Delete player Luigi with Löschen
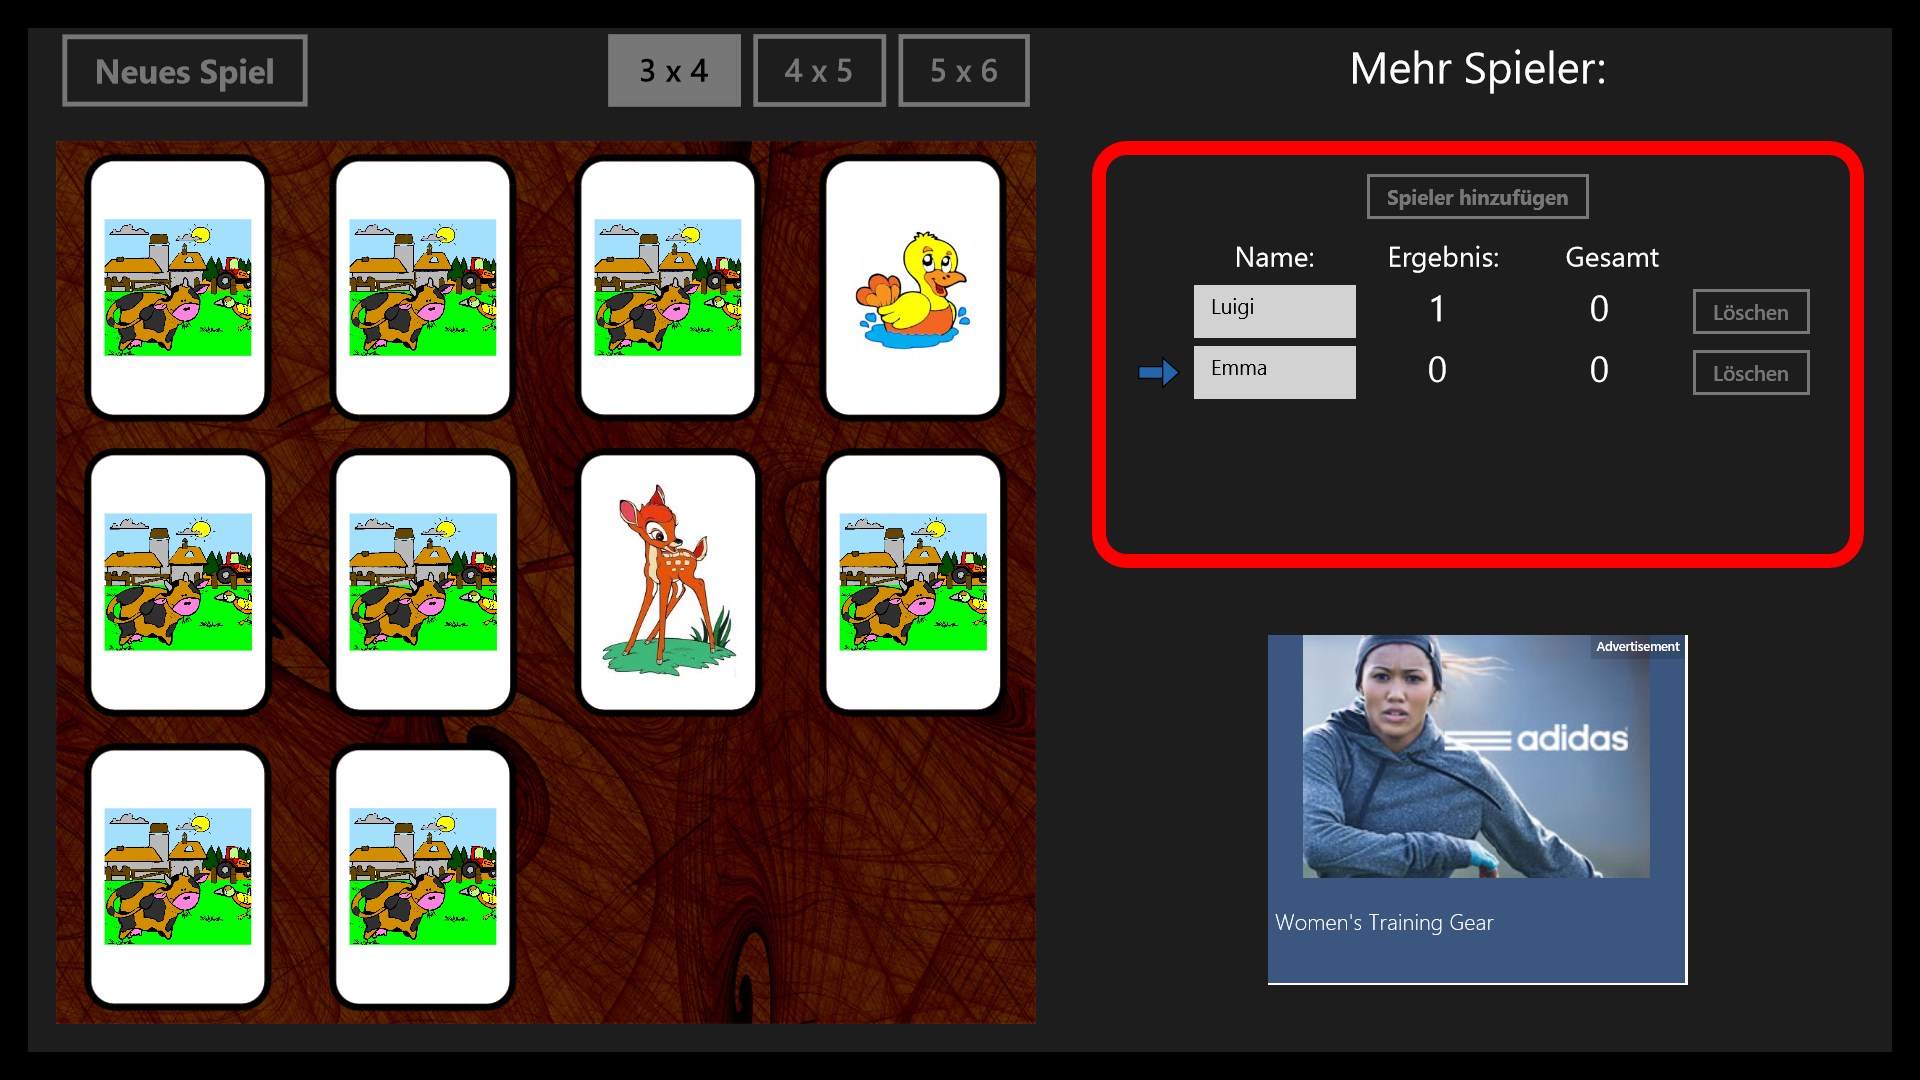This screenshot has width=1920, height=1080. [x=1751, y=312]
